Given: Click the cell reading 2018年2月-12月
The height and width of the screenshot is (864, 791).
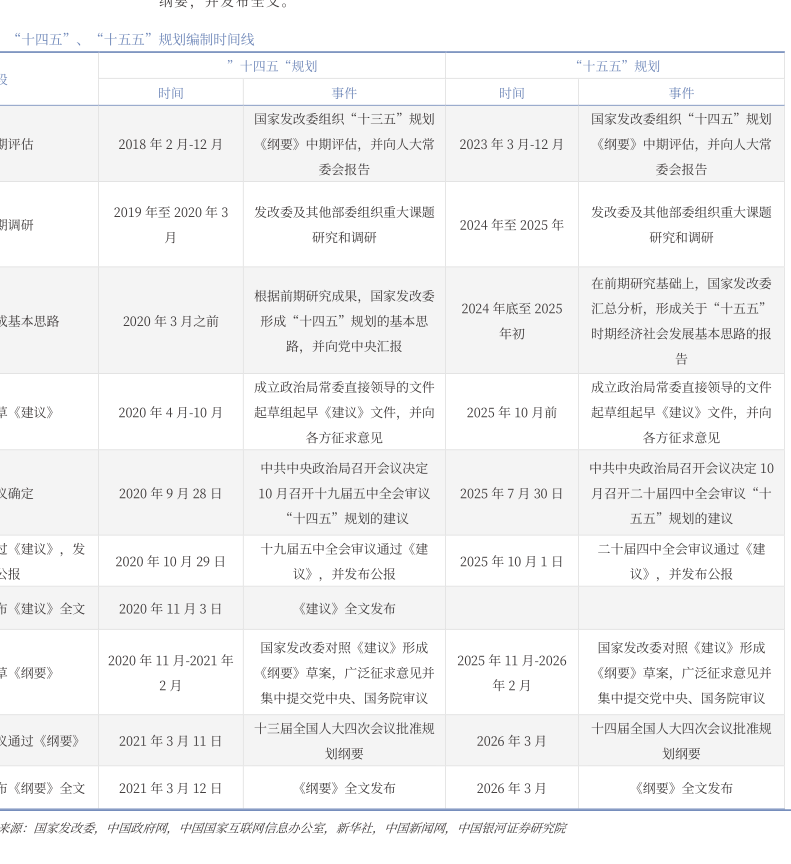Looking at the screenshot, I should [x=170, y=144].
